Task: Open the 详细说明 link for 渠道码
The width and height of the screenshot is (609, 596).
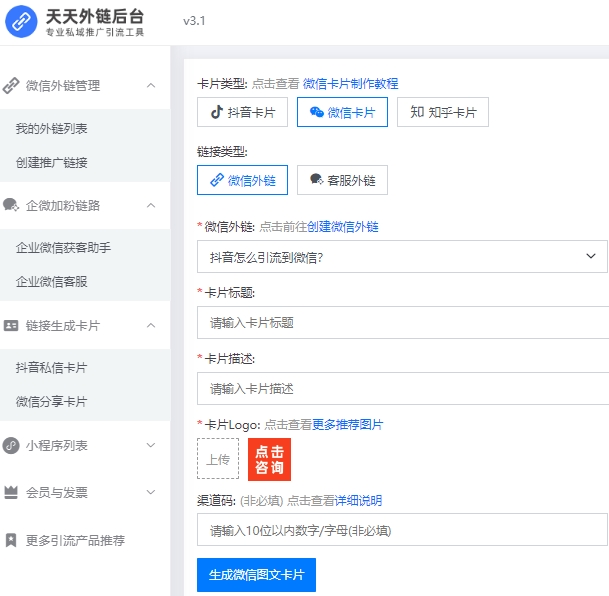Action: pyautogui.click(x=358, y=501)
